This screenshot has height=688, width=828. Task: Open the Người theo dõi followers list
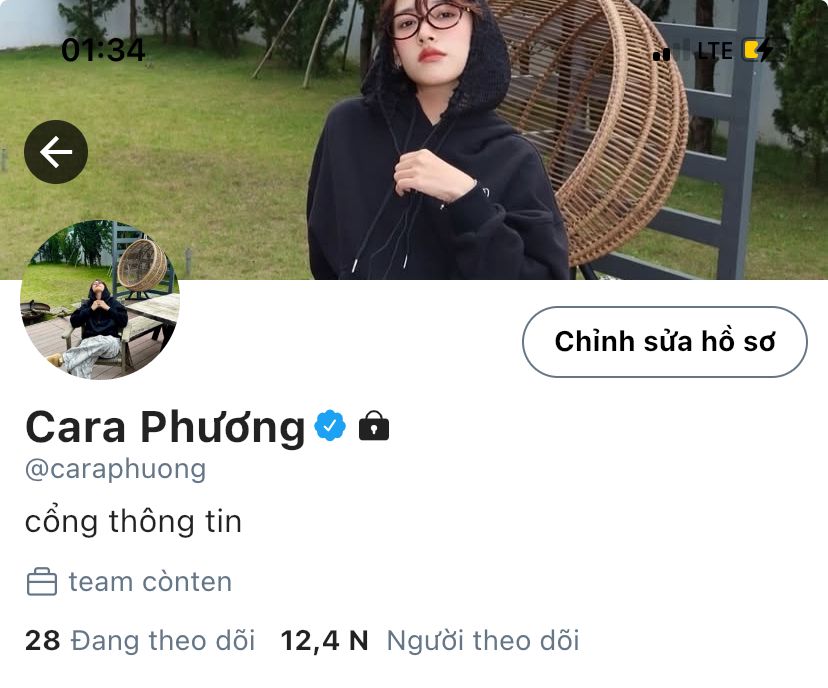tap(483, 640)
